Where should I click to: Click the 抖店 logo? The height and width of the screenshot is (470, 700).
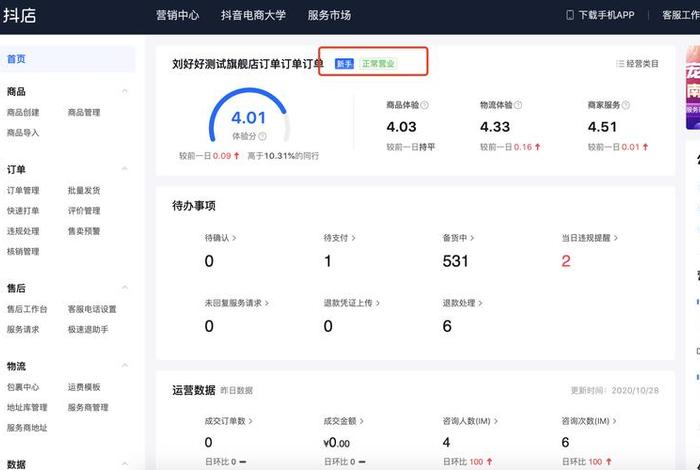[x=20, y=15]
